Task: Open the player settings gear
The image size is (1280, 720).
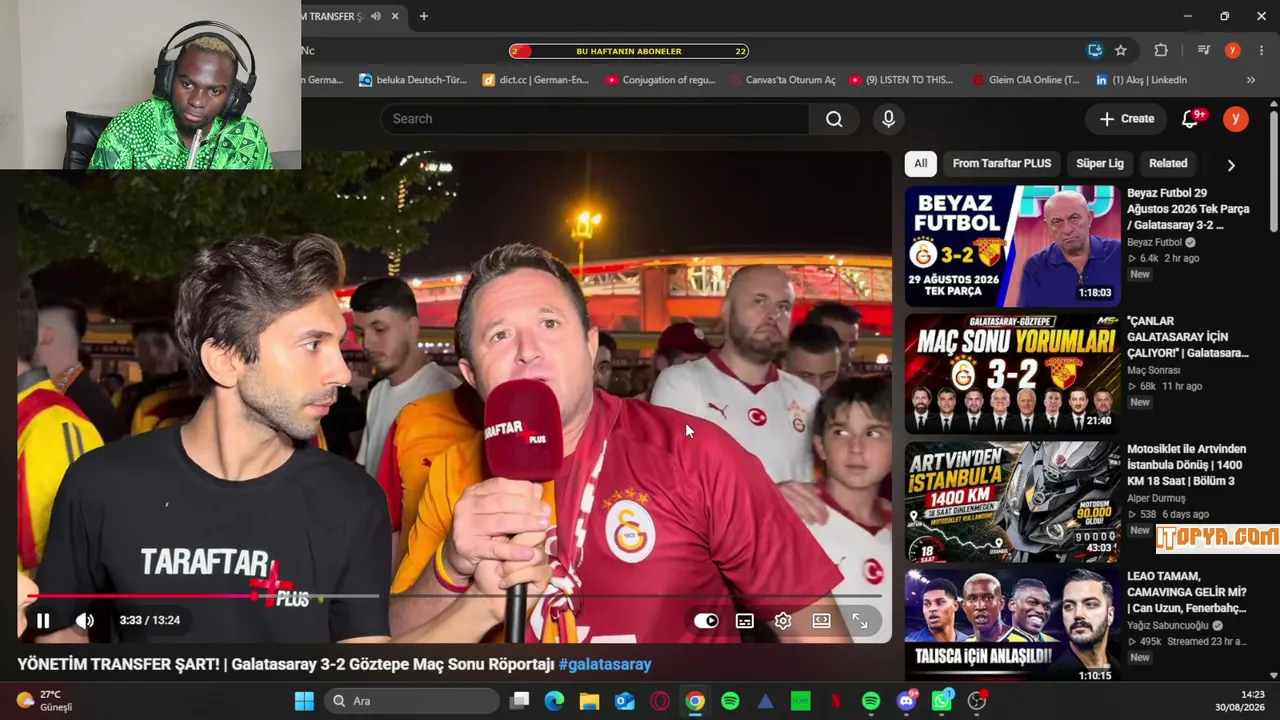Action: tap(783, 620)
